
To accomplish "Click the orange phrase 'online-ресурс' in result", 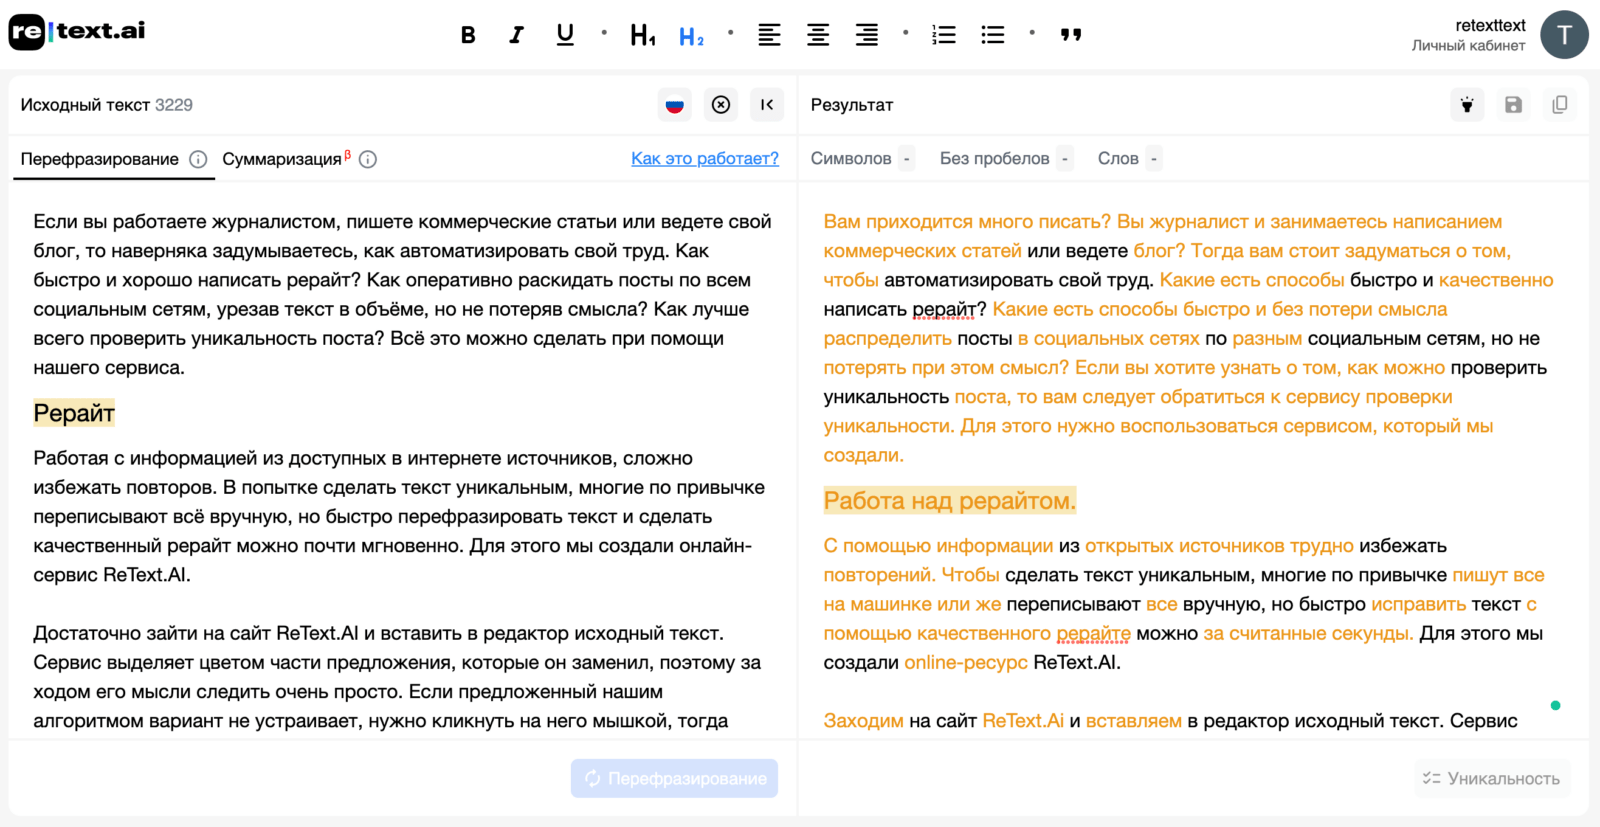I will 965,662.
